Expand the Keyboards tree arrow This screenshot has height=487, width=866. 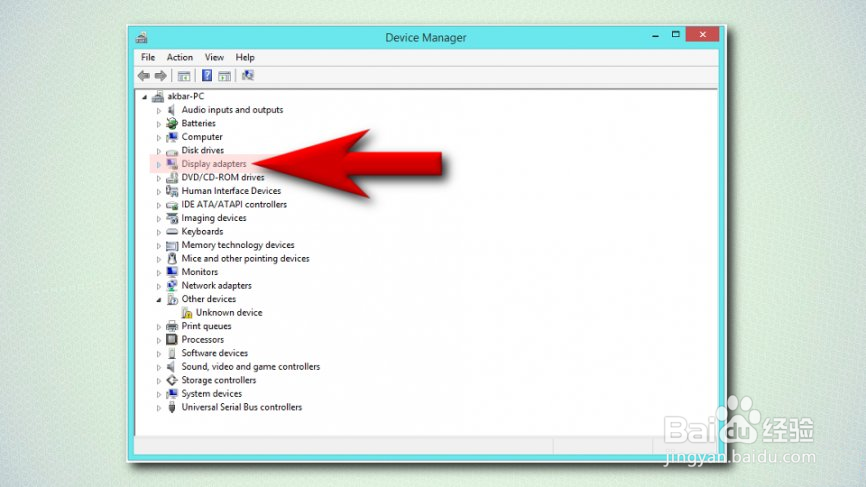(x=159, y=232)
